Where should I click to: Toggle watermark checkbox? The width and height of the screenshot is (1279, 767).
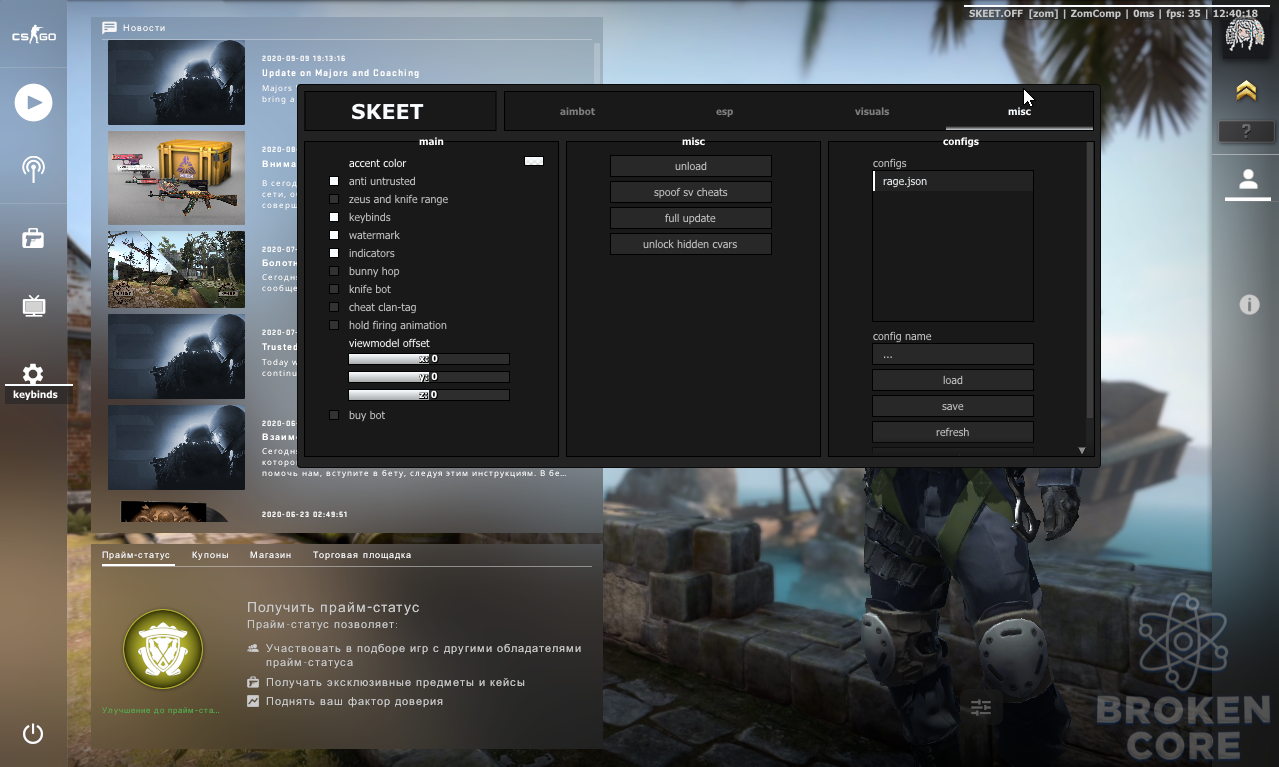pyautogui.click(x=334, y=235)
